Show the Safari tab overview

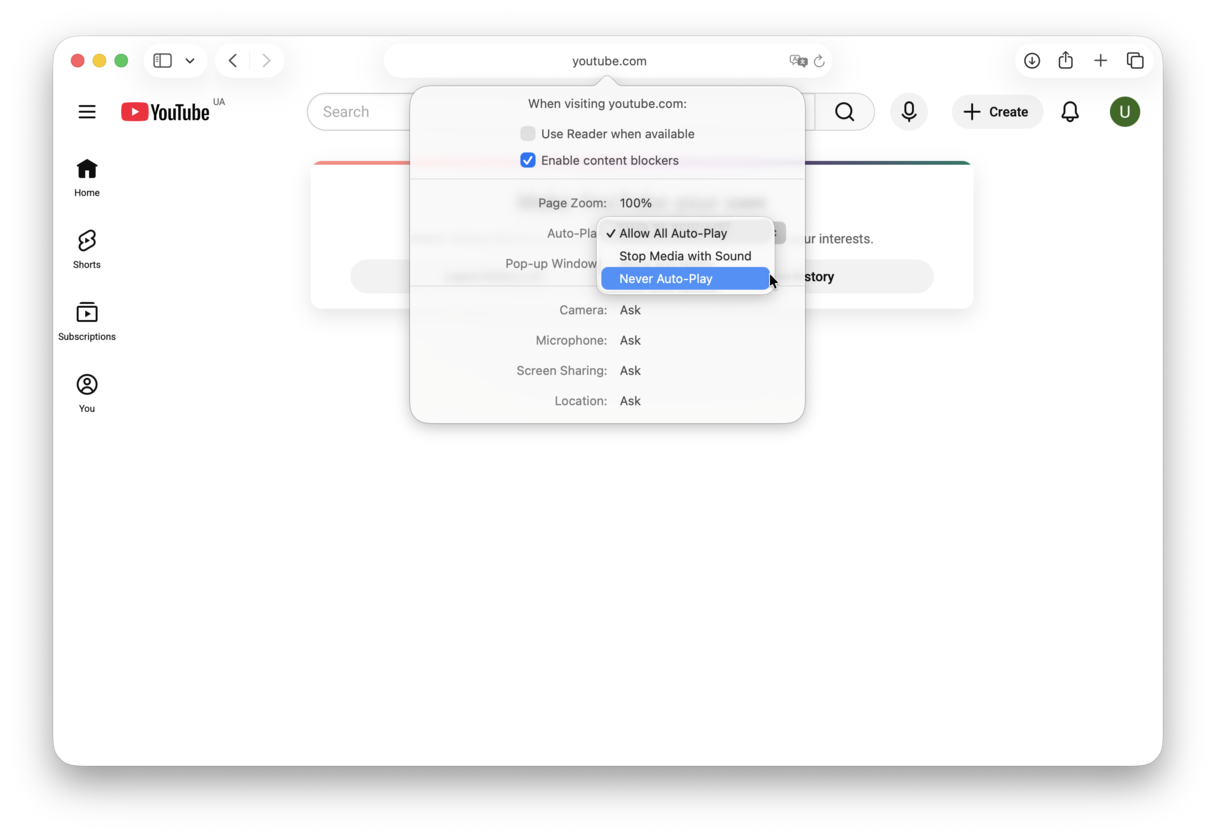pyautogui.click(x=1135, y=61)
